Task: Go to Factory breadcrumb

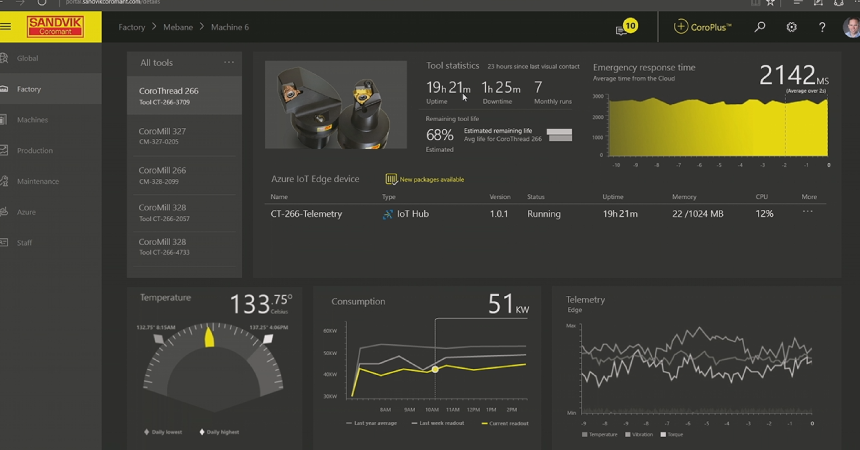Action: (x=132, y=27)
